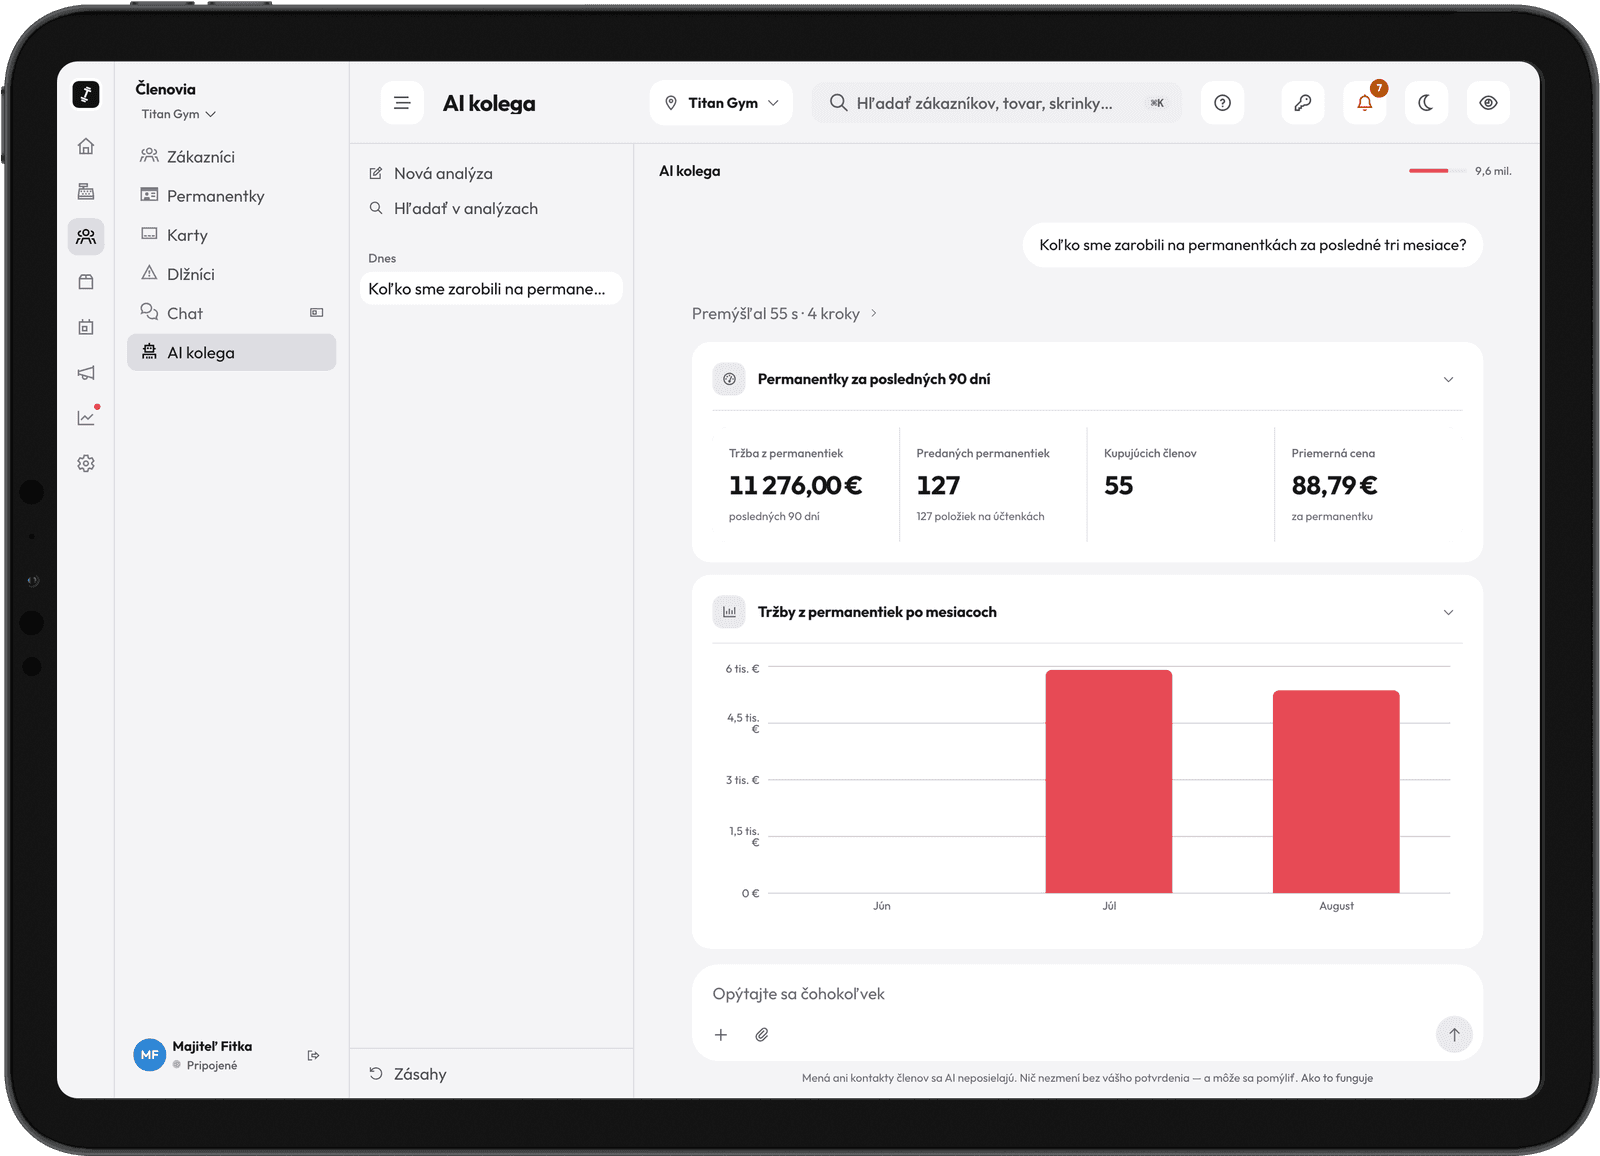Click the AI kolega page title
Viewport: 1600px width, 1156px height.
click(x=489, y=104)
